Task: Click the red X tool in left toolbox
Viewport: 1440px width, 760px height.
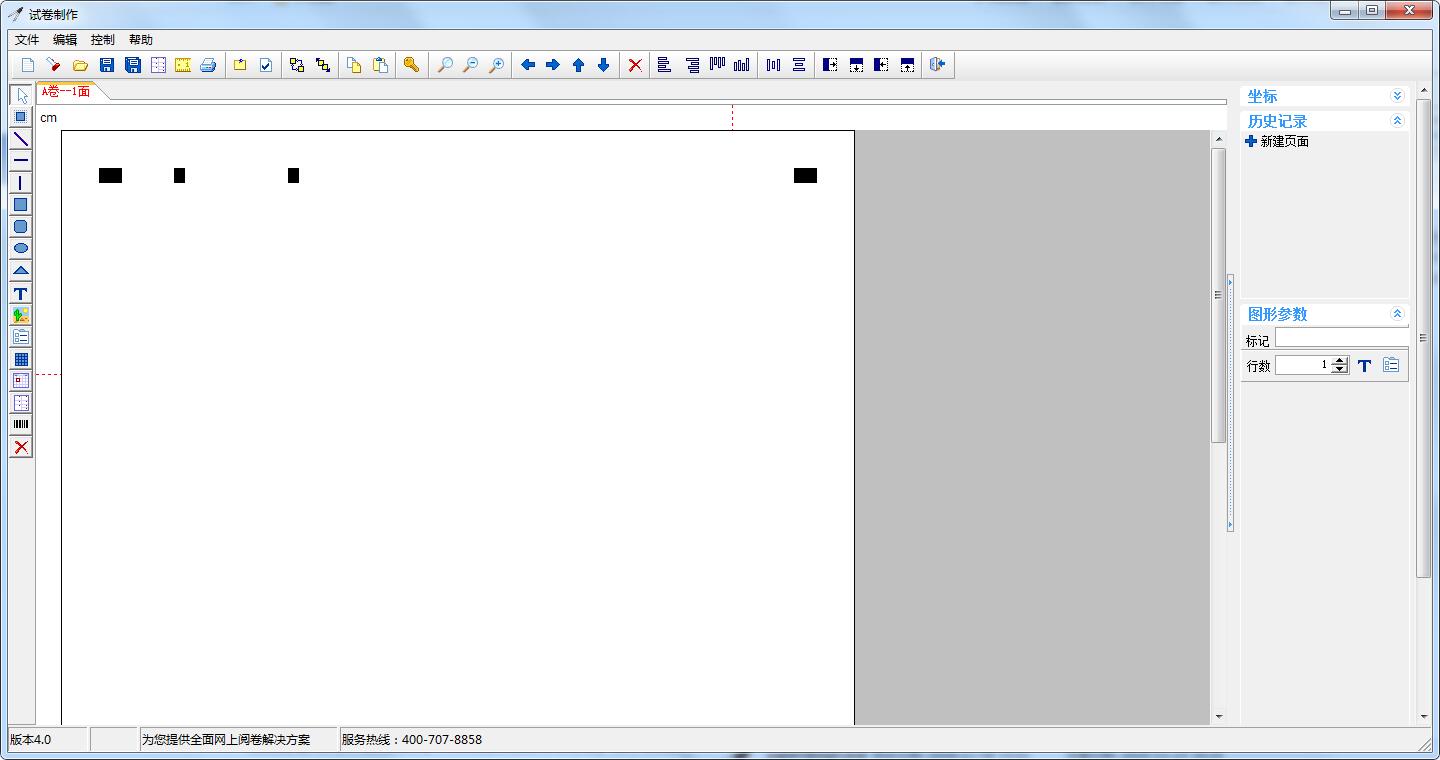Action: click(x=21, y=447)
